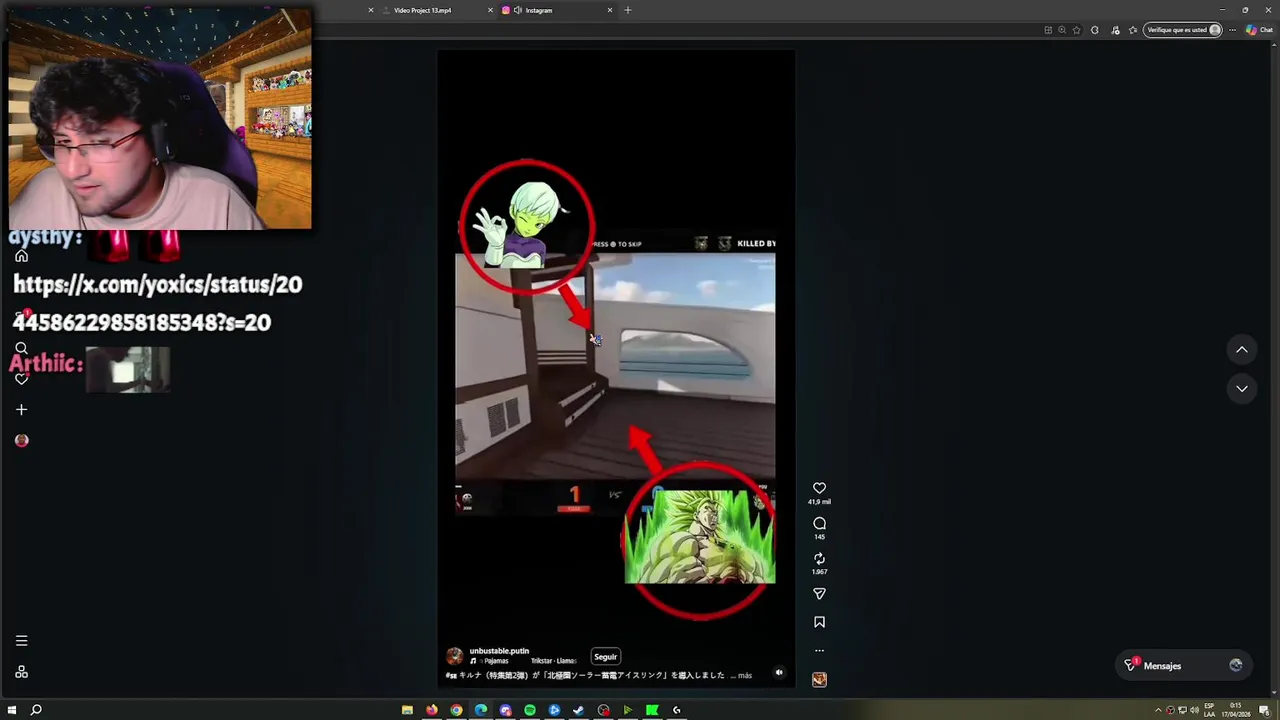Screen dimensions: 1280x720
Task: Open the browser's three-dot settings menu
Action: [x=1232, y=30]
